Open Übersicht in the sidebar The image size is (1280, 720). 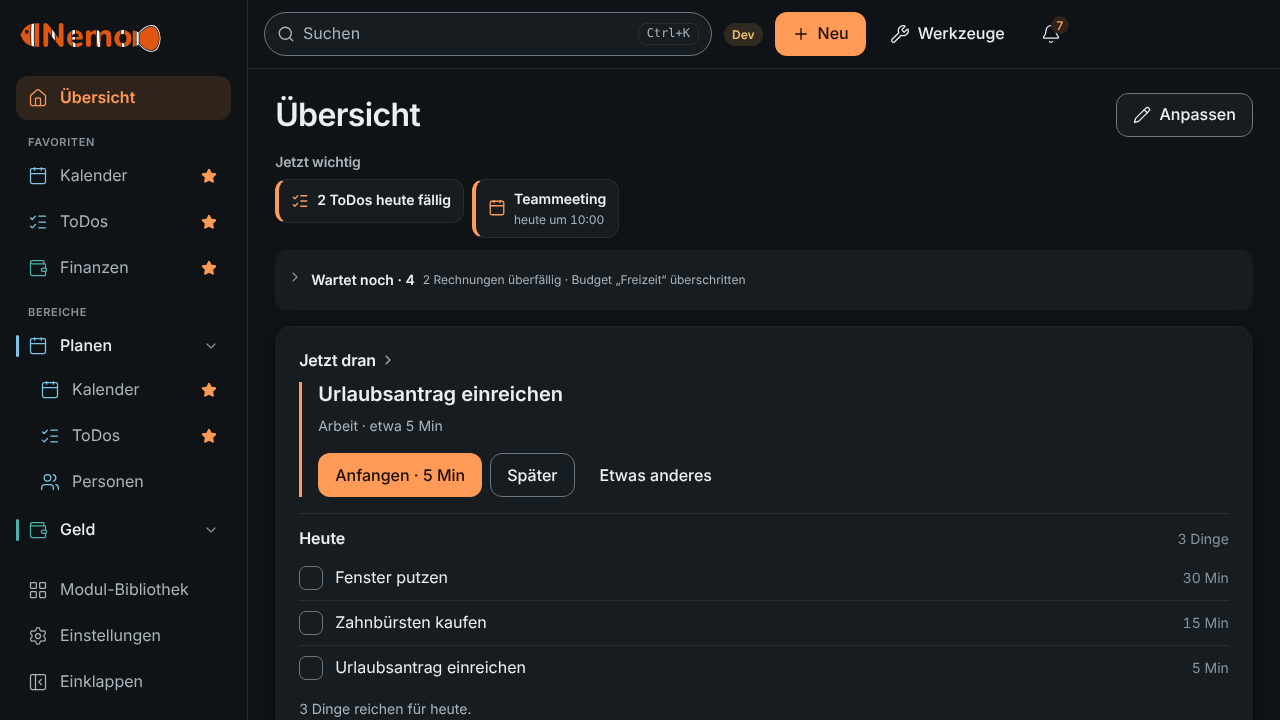(123, 98)
